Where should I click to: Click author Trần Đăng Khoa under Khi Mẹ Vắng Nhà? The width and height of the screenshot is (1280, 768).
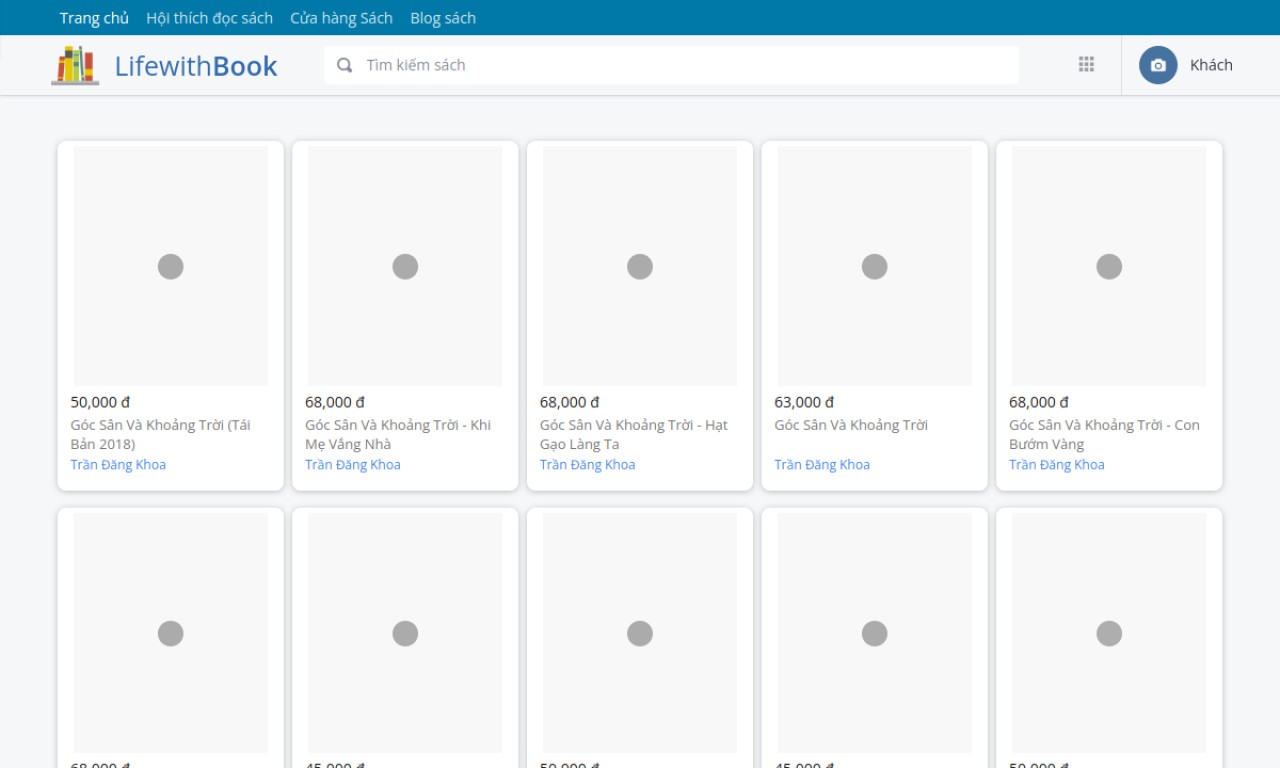353,464
